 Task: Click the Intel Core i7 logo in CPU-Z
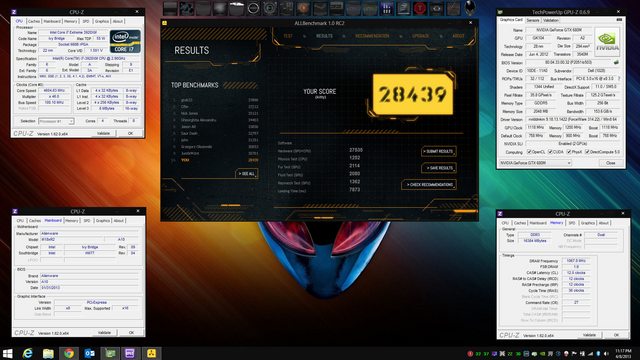tap(125, 41)
